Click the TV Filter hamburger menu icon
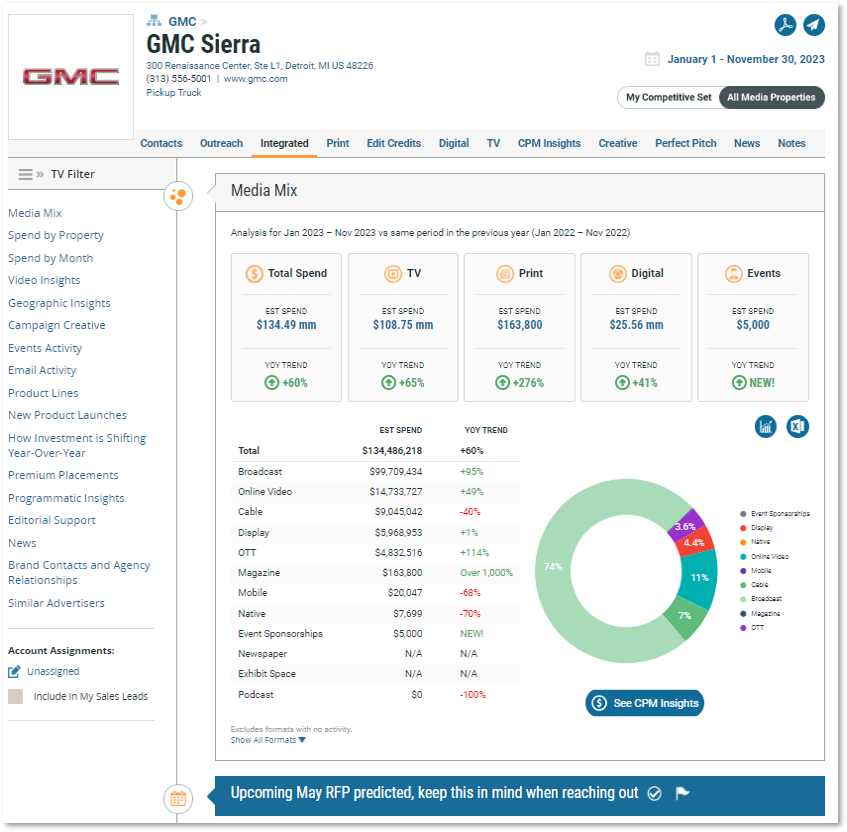The image size is (847, 832). 25,174
